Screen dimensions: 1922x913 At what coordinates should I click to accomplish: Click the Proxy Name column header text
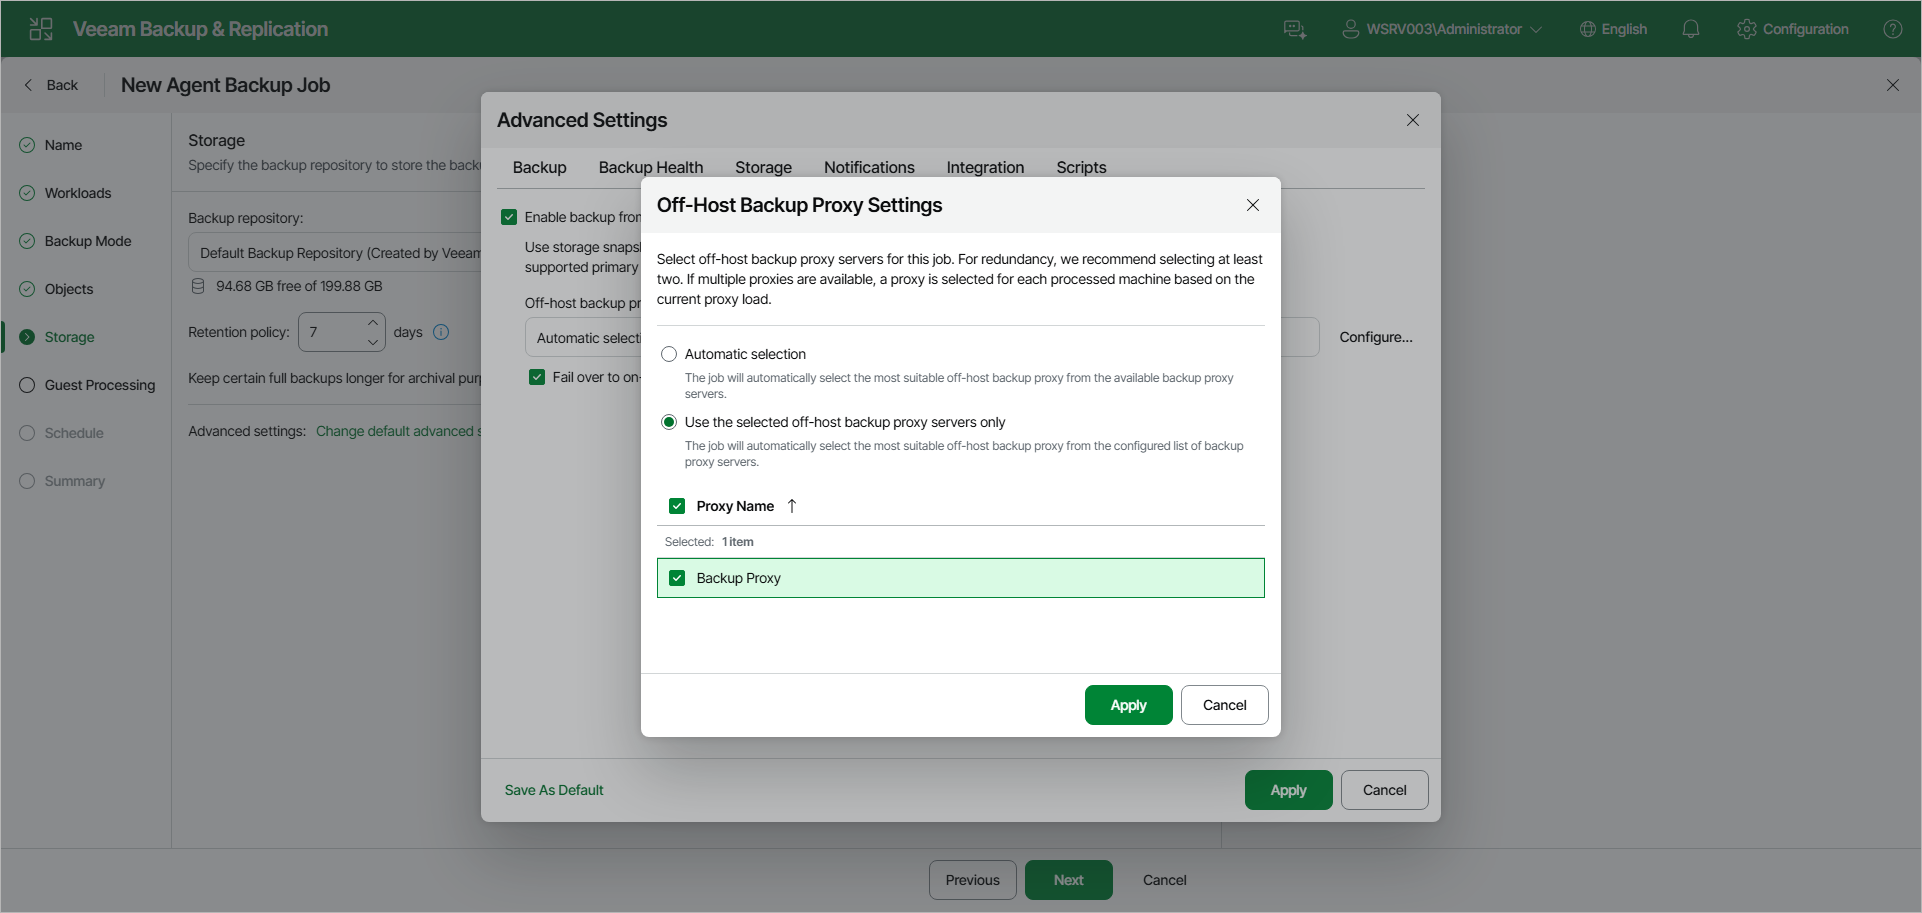[735, 506]
